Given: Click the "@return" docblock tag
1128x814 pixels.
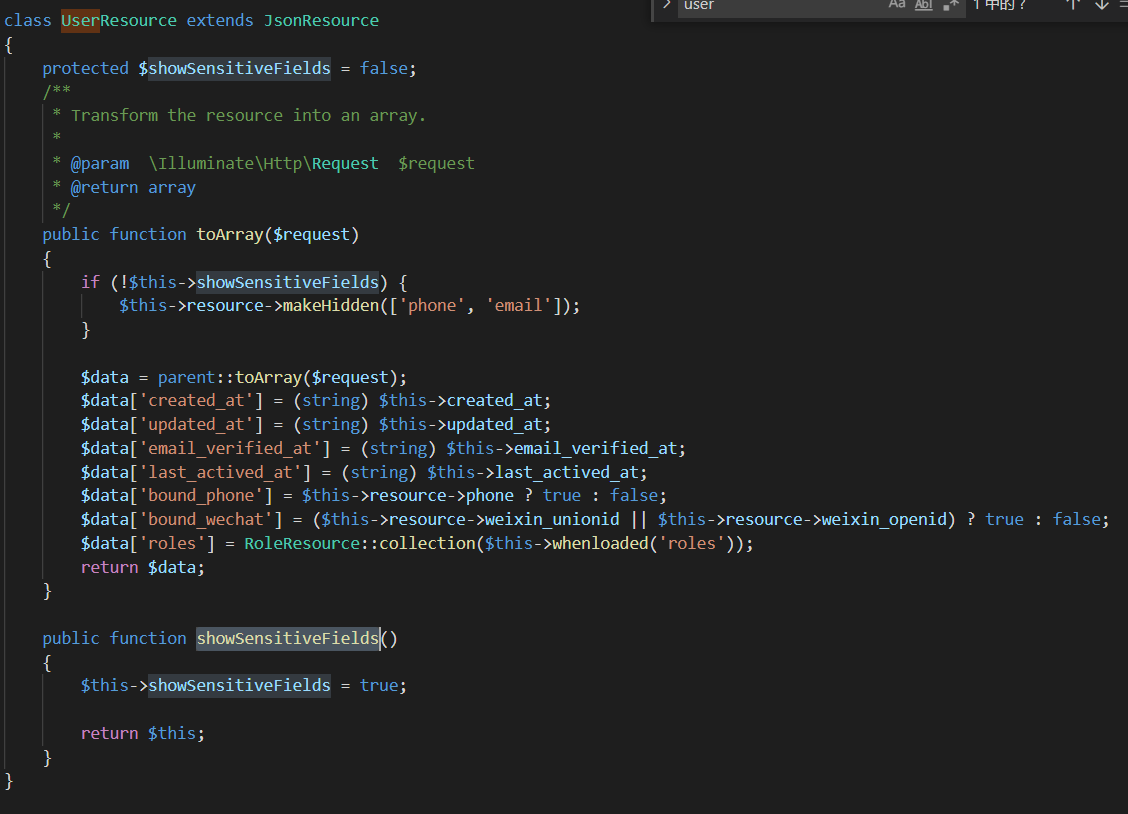Looking at the screenshot, I should point(104,188).
